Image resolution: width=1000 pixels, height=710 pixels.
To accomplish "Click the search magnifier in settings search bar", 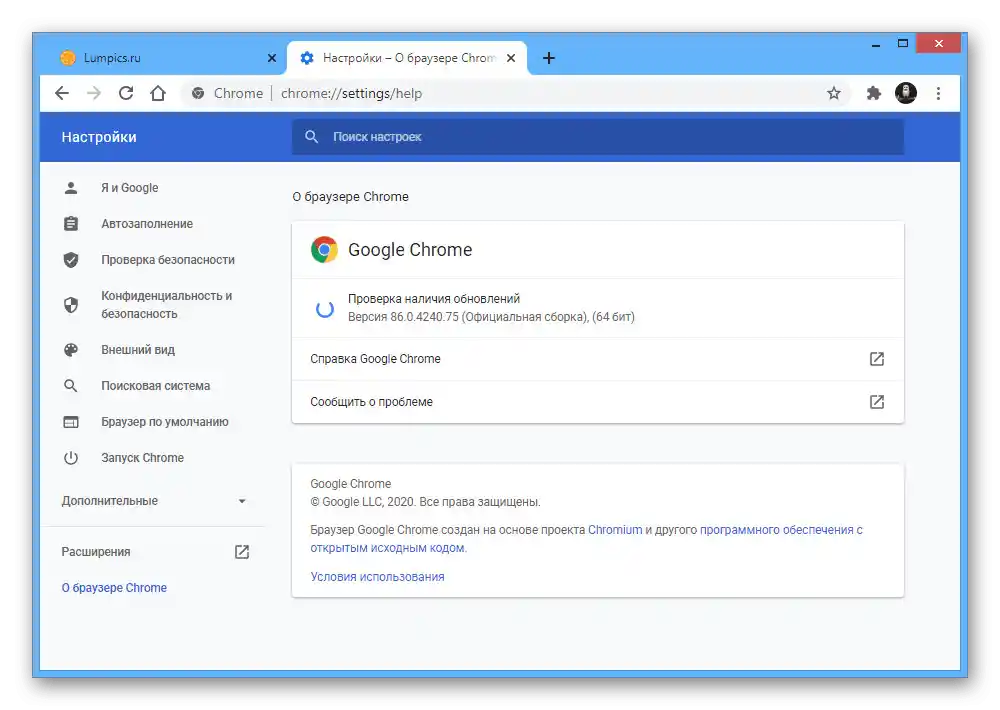I will tap(311, 137).
